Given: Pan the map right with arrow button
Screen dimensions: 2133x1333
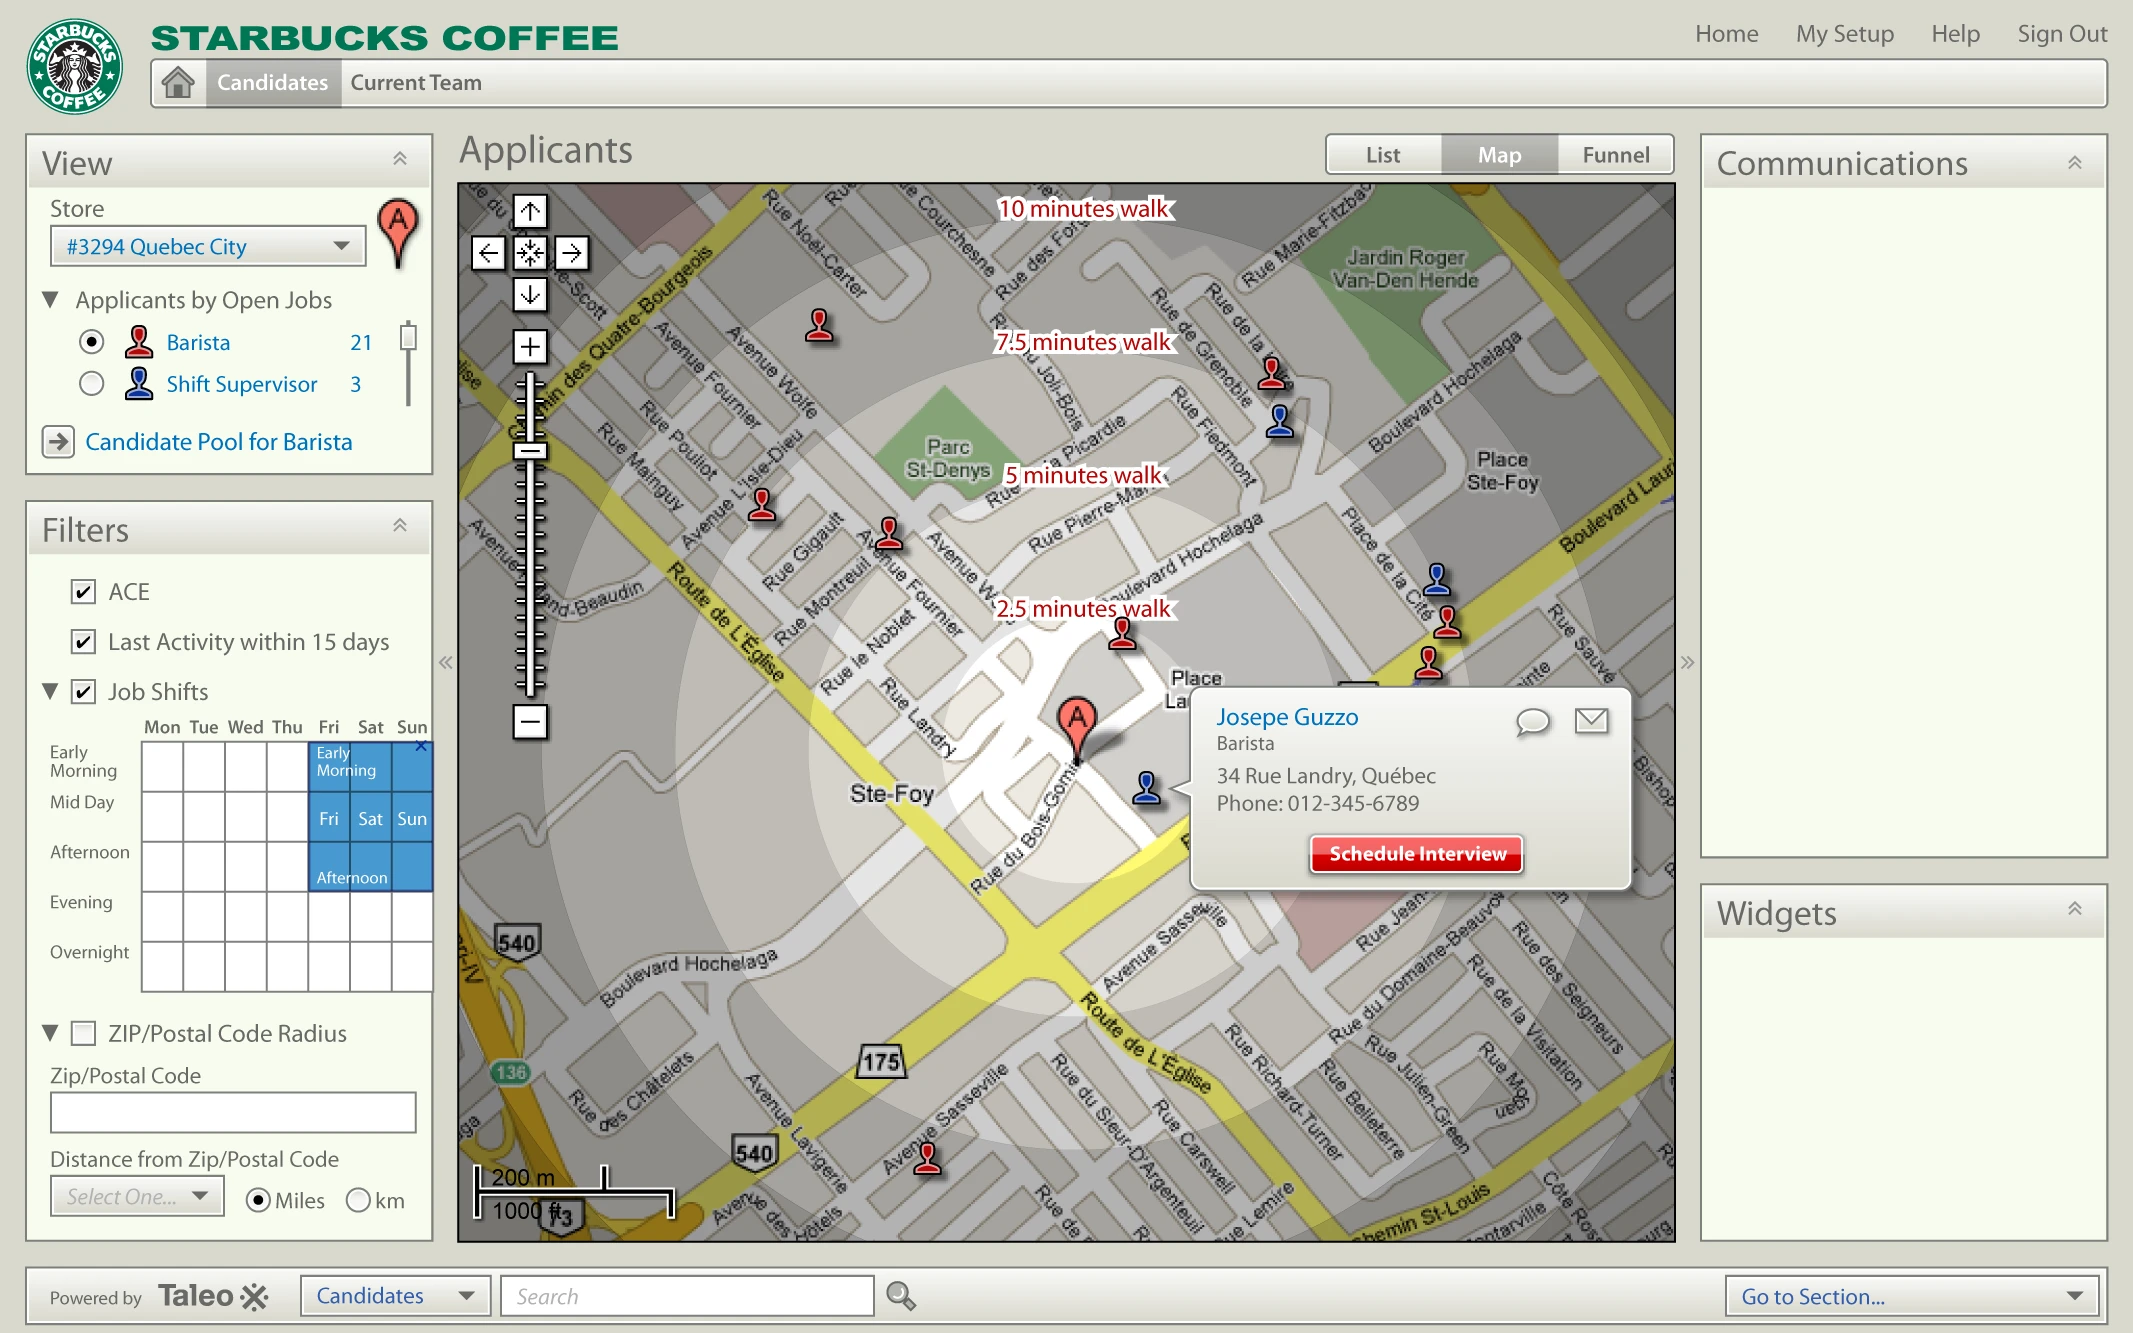Looking at the screenshot, I should click(x=571, y=253).
